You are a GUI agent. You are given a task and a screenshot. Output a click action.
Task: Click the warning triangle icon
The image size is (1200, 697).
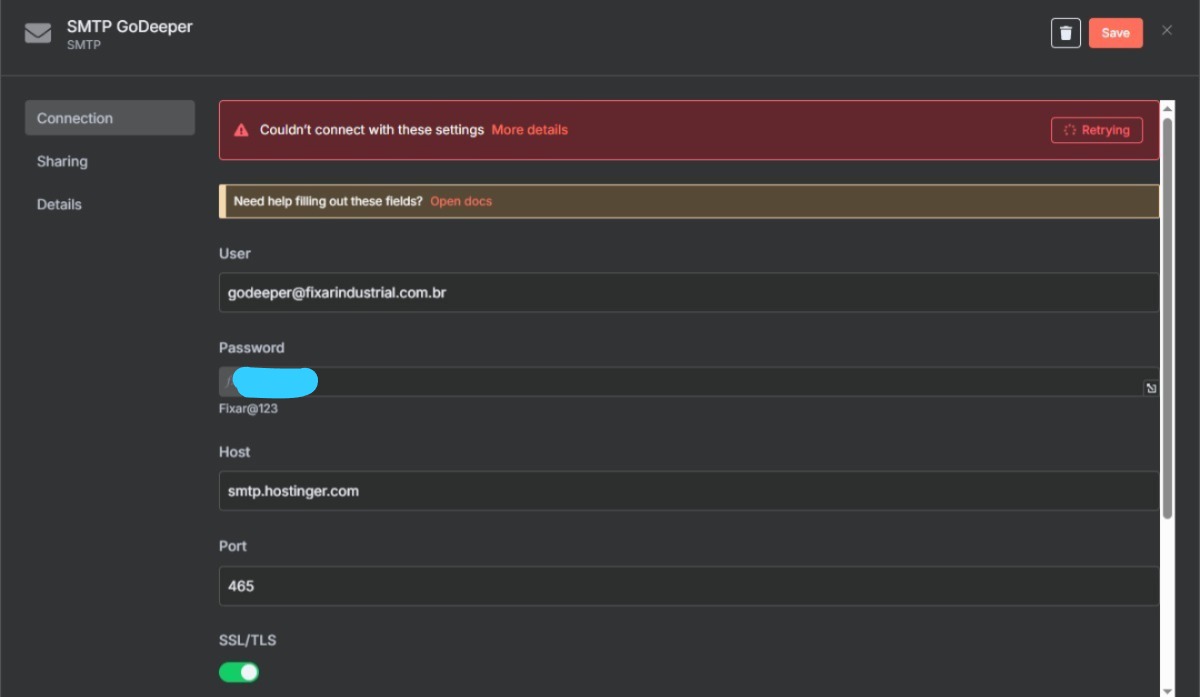point(241,130)
